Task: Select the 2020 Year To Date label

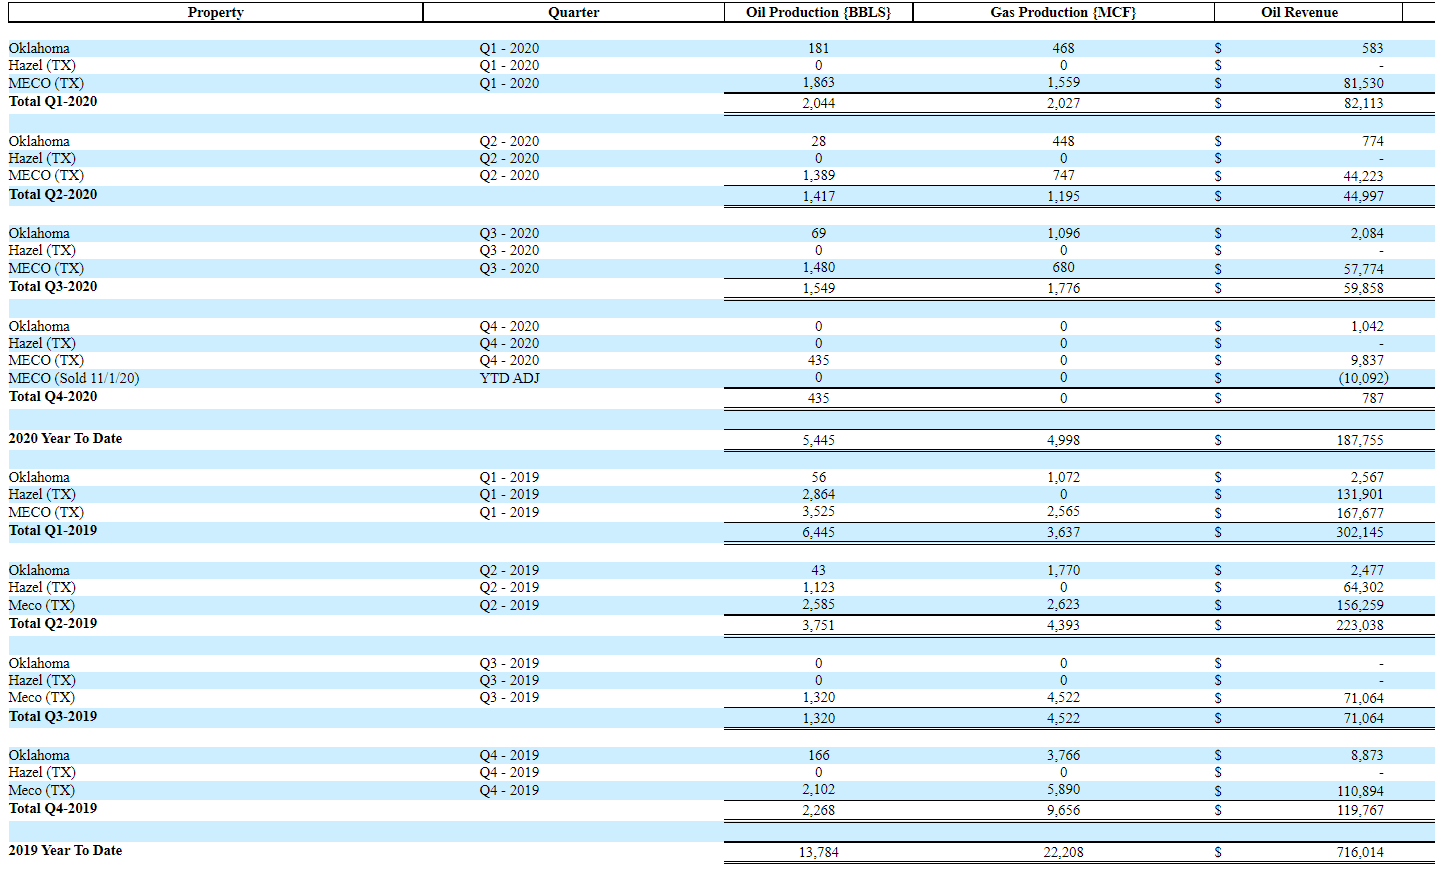Action: click(65, 438)
